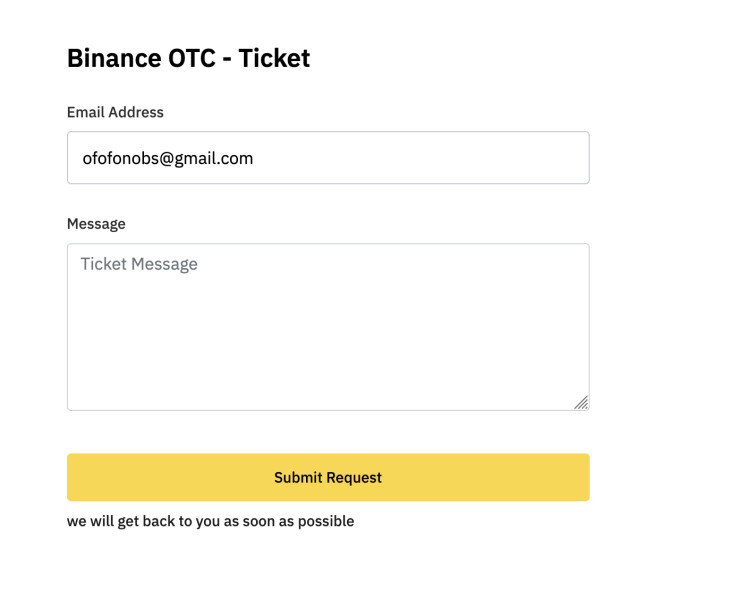Focus the Ticket Message text area

tap(328, 326)
